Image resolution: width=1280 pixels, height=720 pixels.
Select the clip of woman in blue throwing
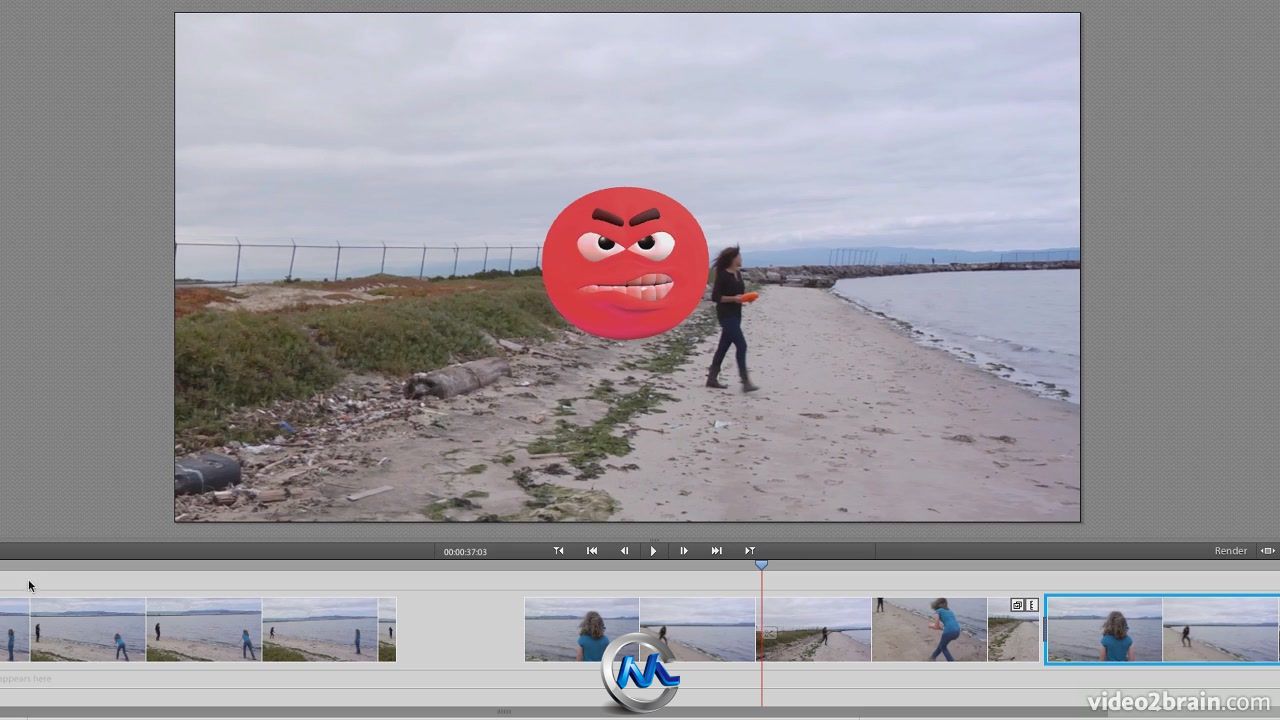(x=929, y=630)
